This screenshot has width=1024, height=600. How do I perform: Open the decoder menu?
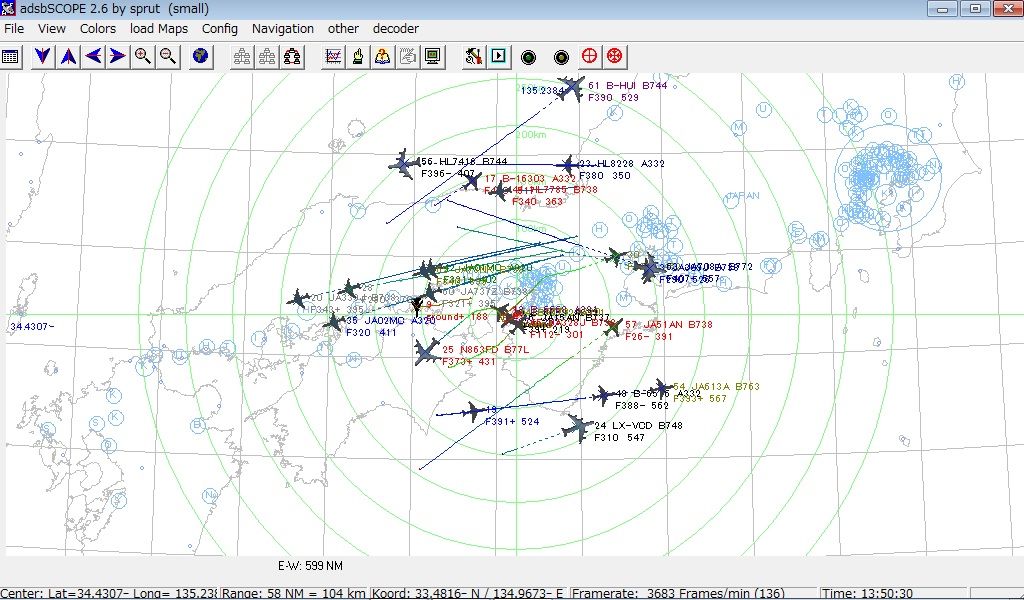click(395, 29)
